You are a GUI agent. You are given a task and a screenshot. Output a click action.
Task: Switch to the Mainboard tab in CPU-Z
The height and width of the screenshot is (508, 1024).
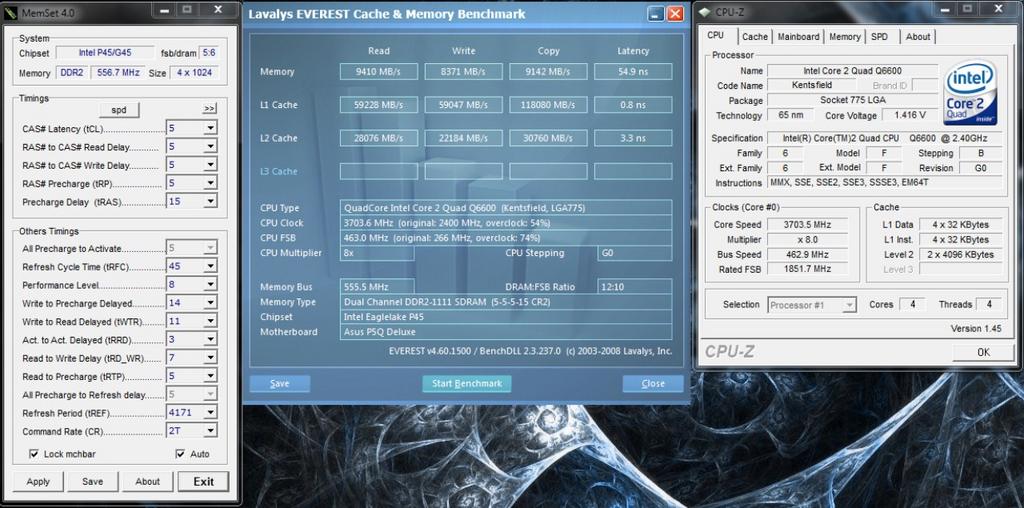click(x=798, y=37)
